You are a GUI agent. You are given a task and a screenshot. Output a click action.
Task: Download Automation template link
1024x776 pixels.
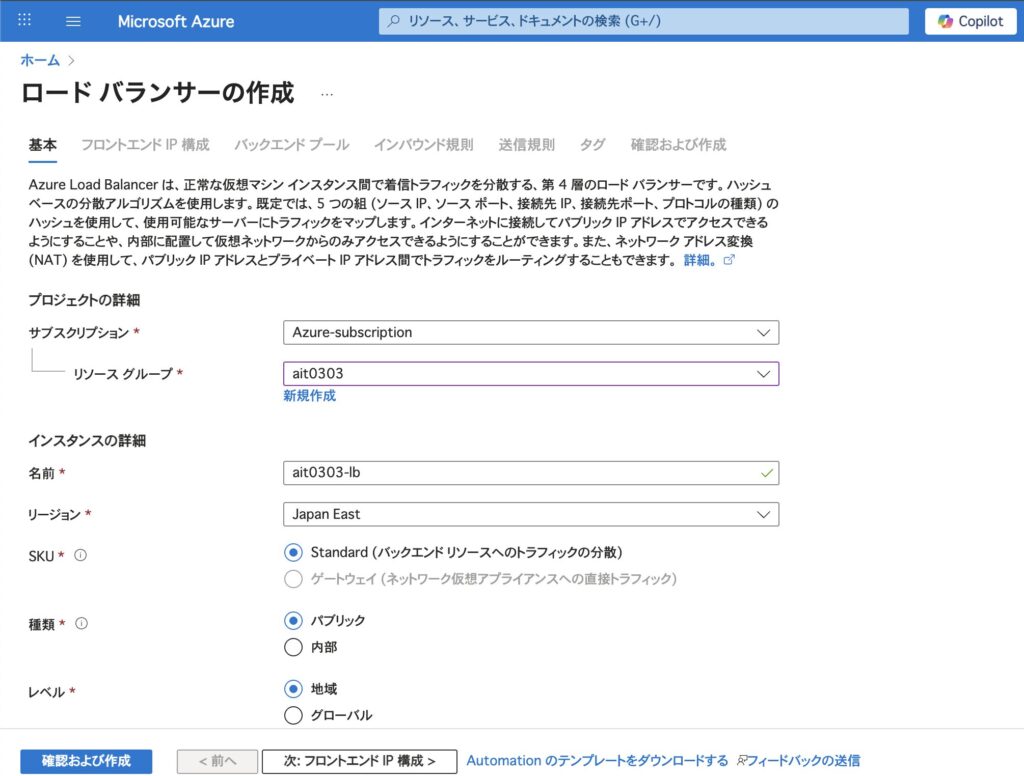[x=597, y=761]
